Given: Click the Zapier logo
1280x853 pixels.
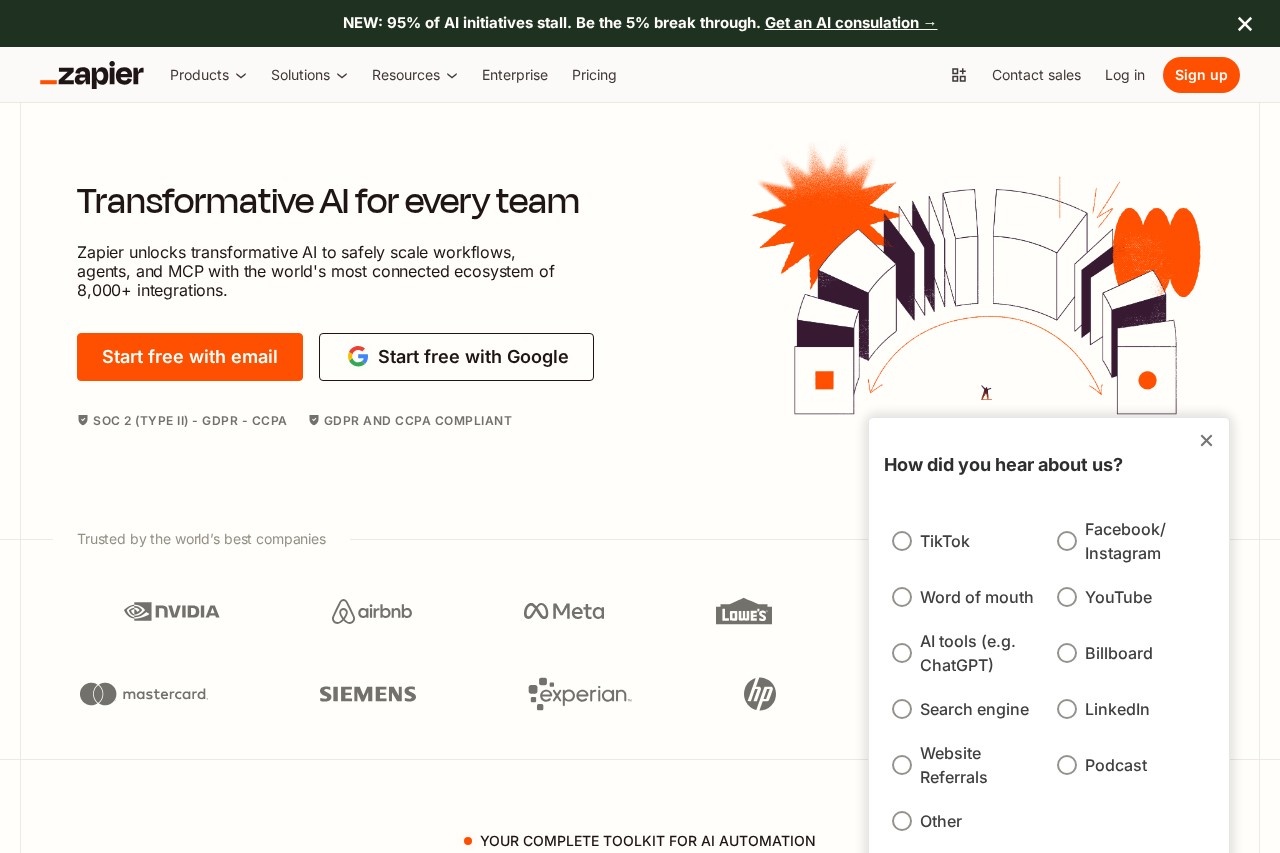Looking at the screenshot, I should pos(91,75).
